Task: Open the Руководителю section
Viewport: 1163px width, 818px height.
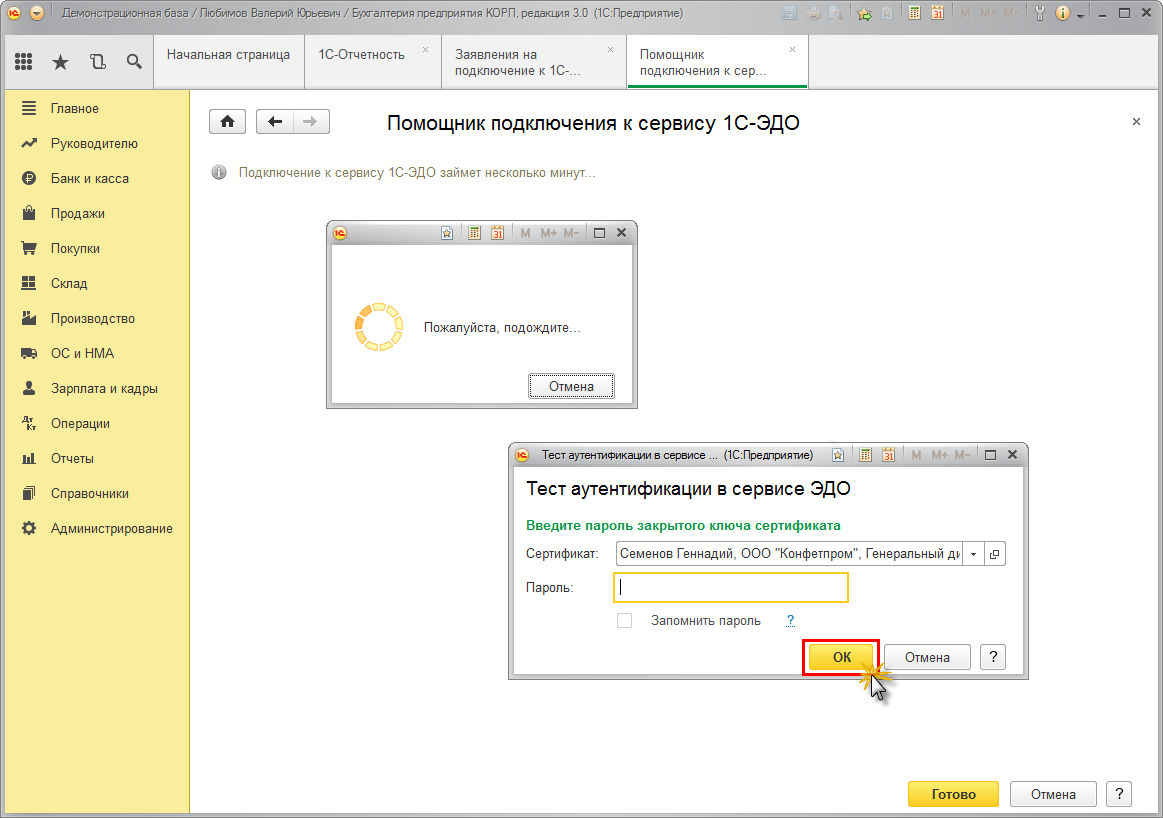Action: 96,143
